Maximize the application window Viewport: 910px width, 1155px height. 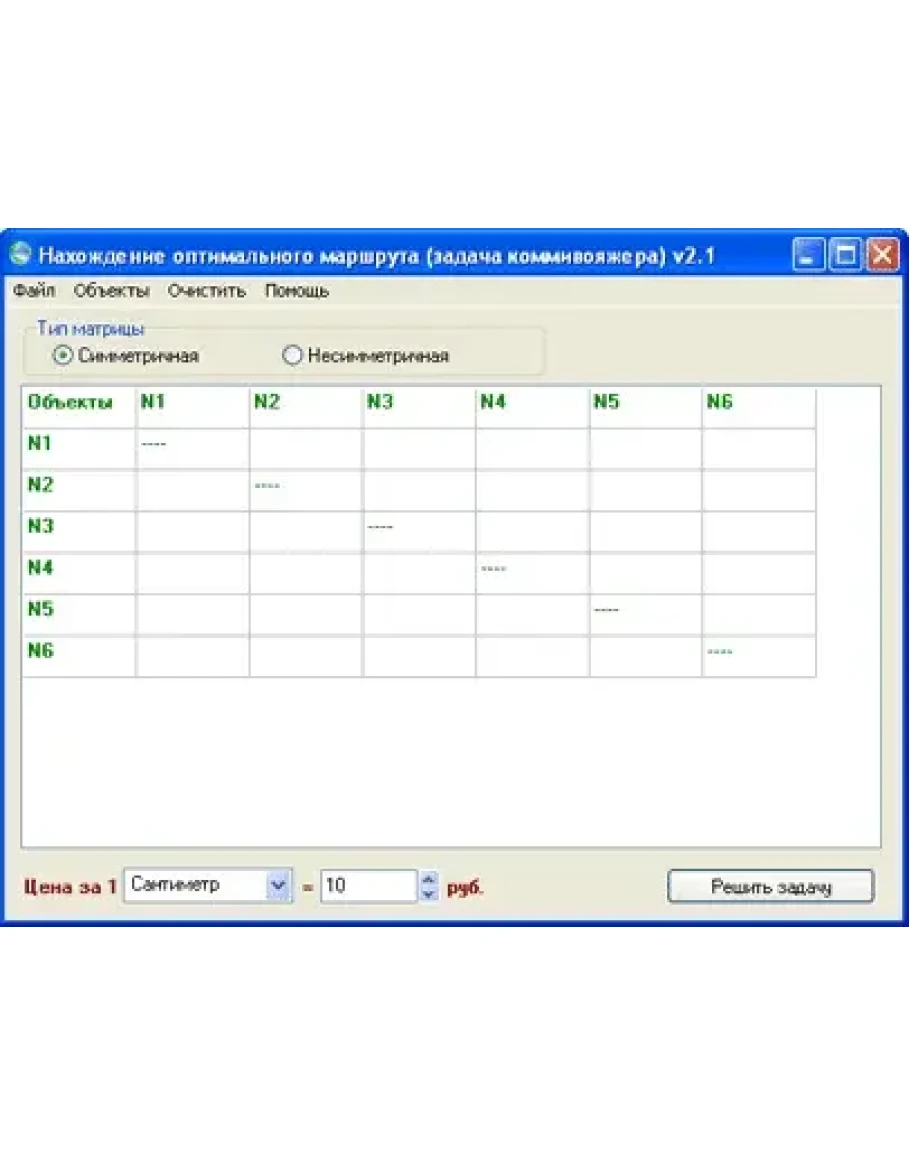[846, 255]
